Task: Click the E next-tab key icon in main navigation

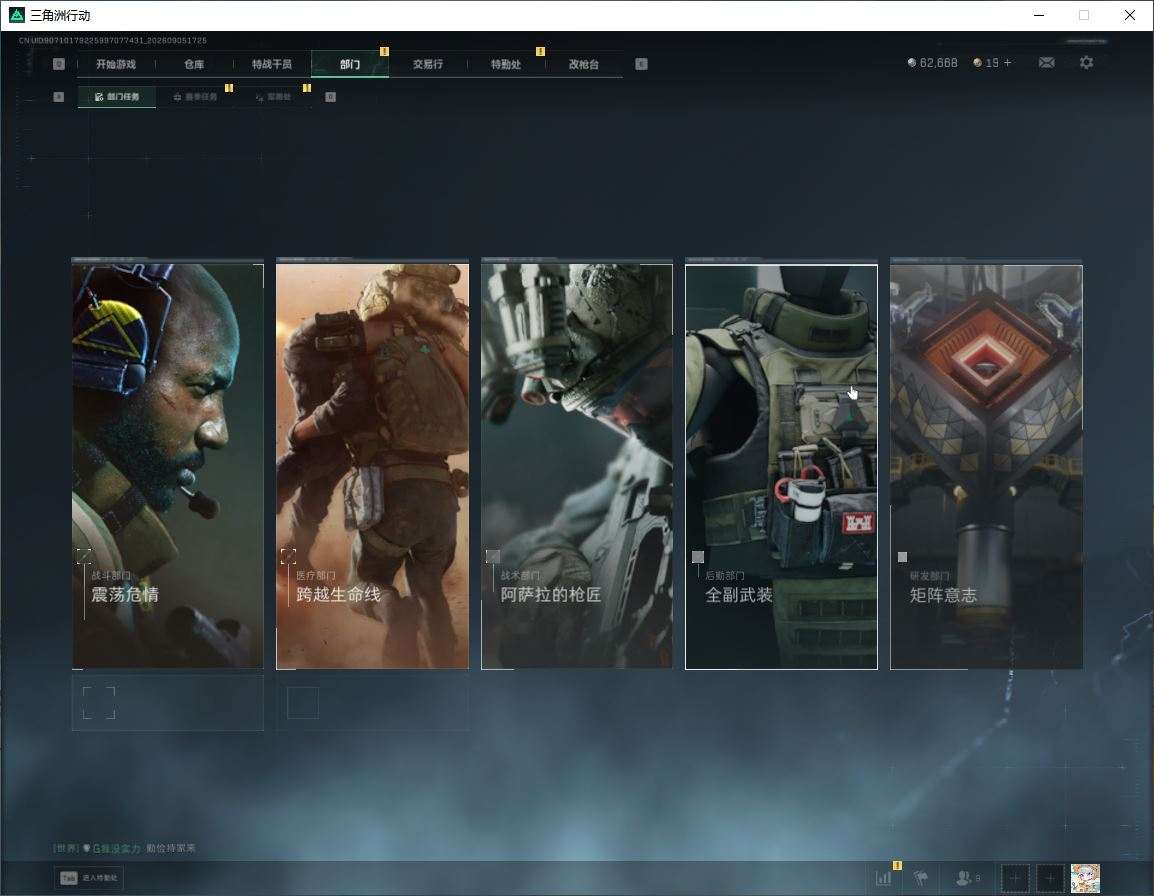Action: (x=641, y=64)
